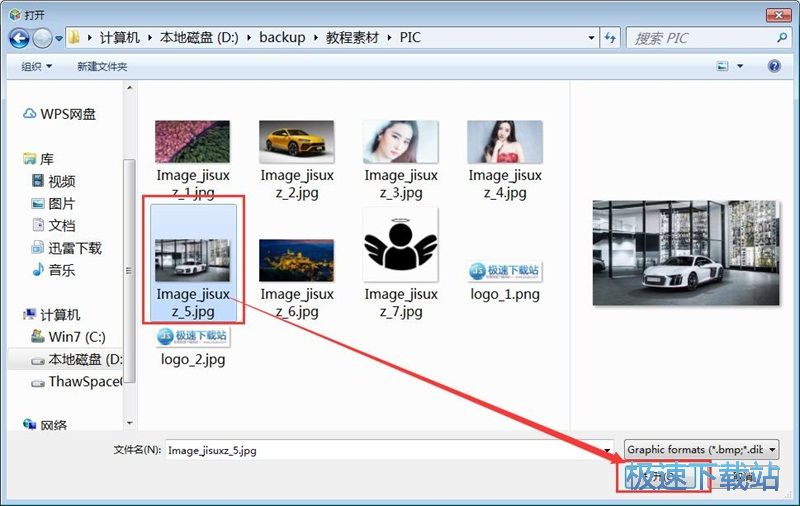Open the 组织 dropdown menu

37,66
